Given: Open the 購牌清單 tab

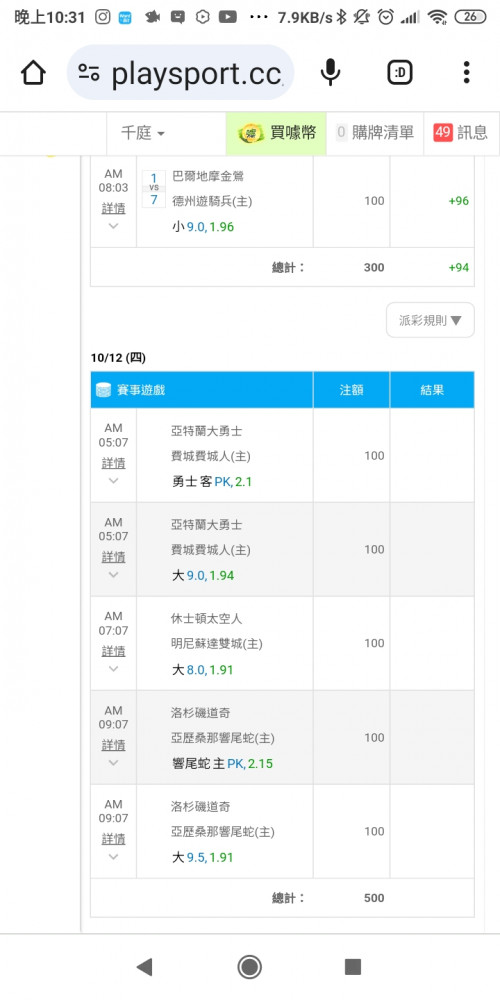Looking at the screenshot, I should 374,133.
